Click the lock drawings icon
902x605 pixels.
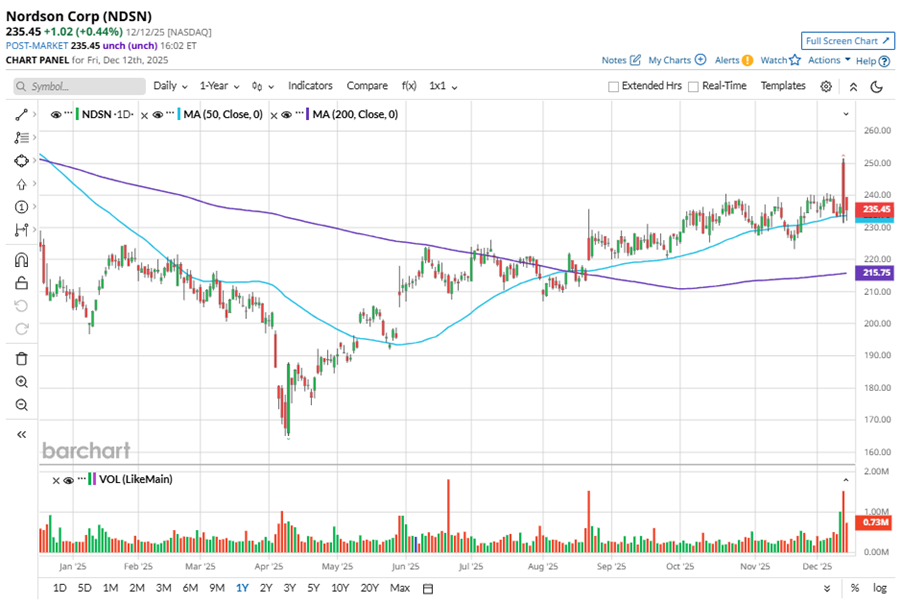pyautogui.click(x=21, y=283)
